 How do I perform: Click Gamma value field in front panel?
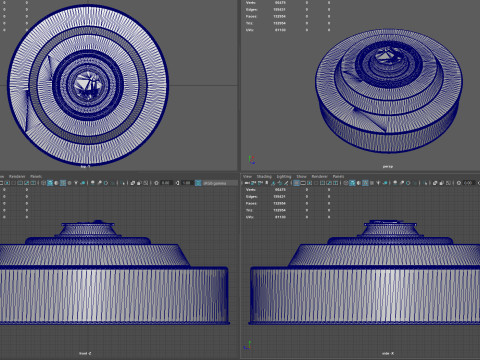click(187, 183)
